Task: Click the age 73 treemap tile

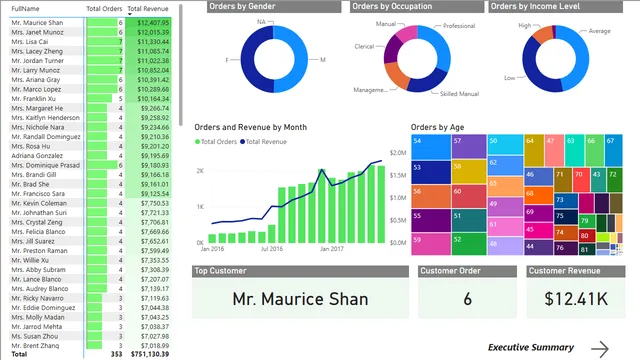Action: point(566,200)
